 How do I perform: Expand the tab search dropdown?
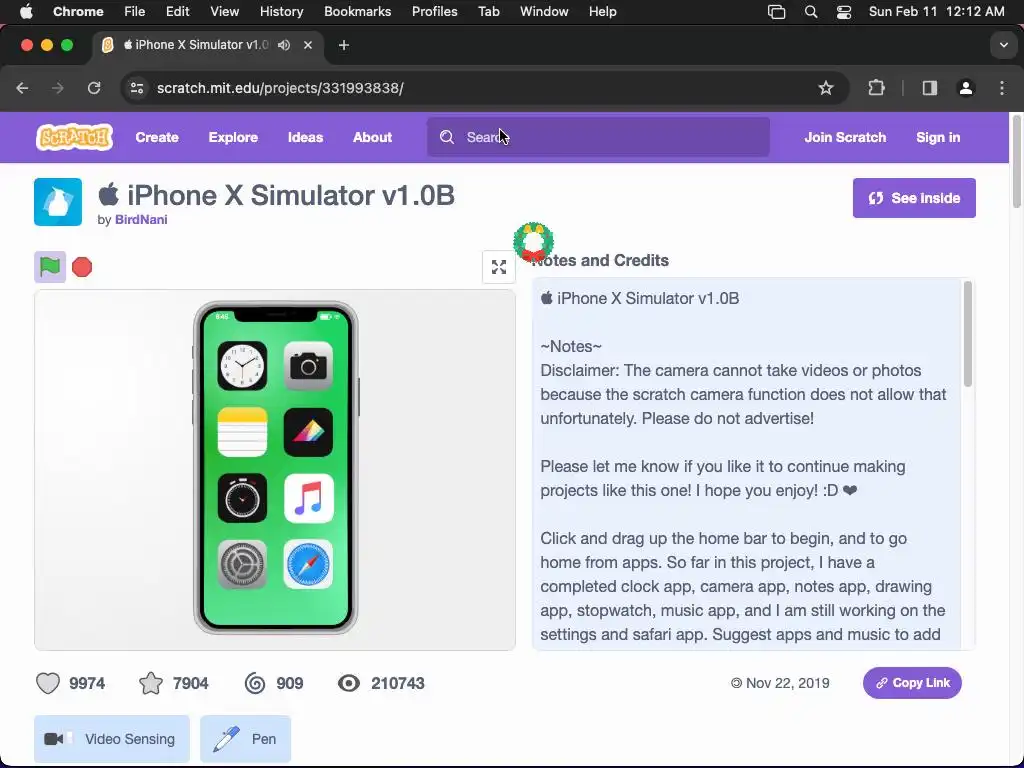1003,45
